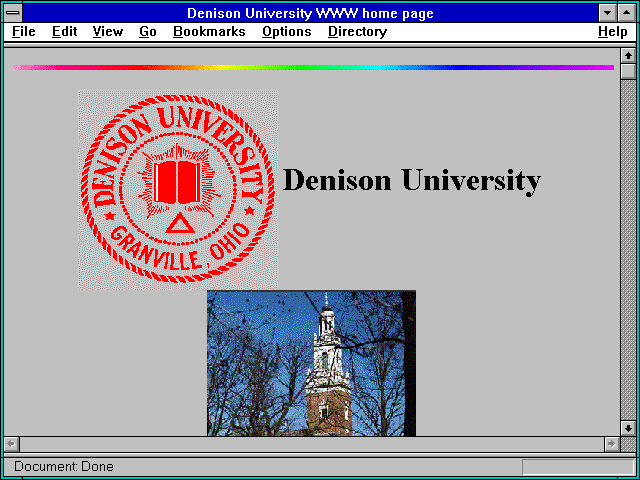Open the Go menu
Viewport: 640px width, 480px height.
tap(148, 32)
